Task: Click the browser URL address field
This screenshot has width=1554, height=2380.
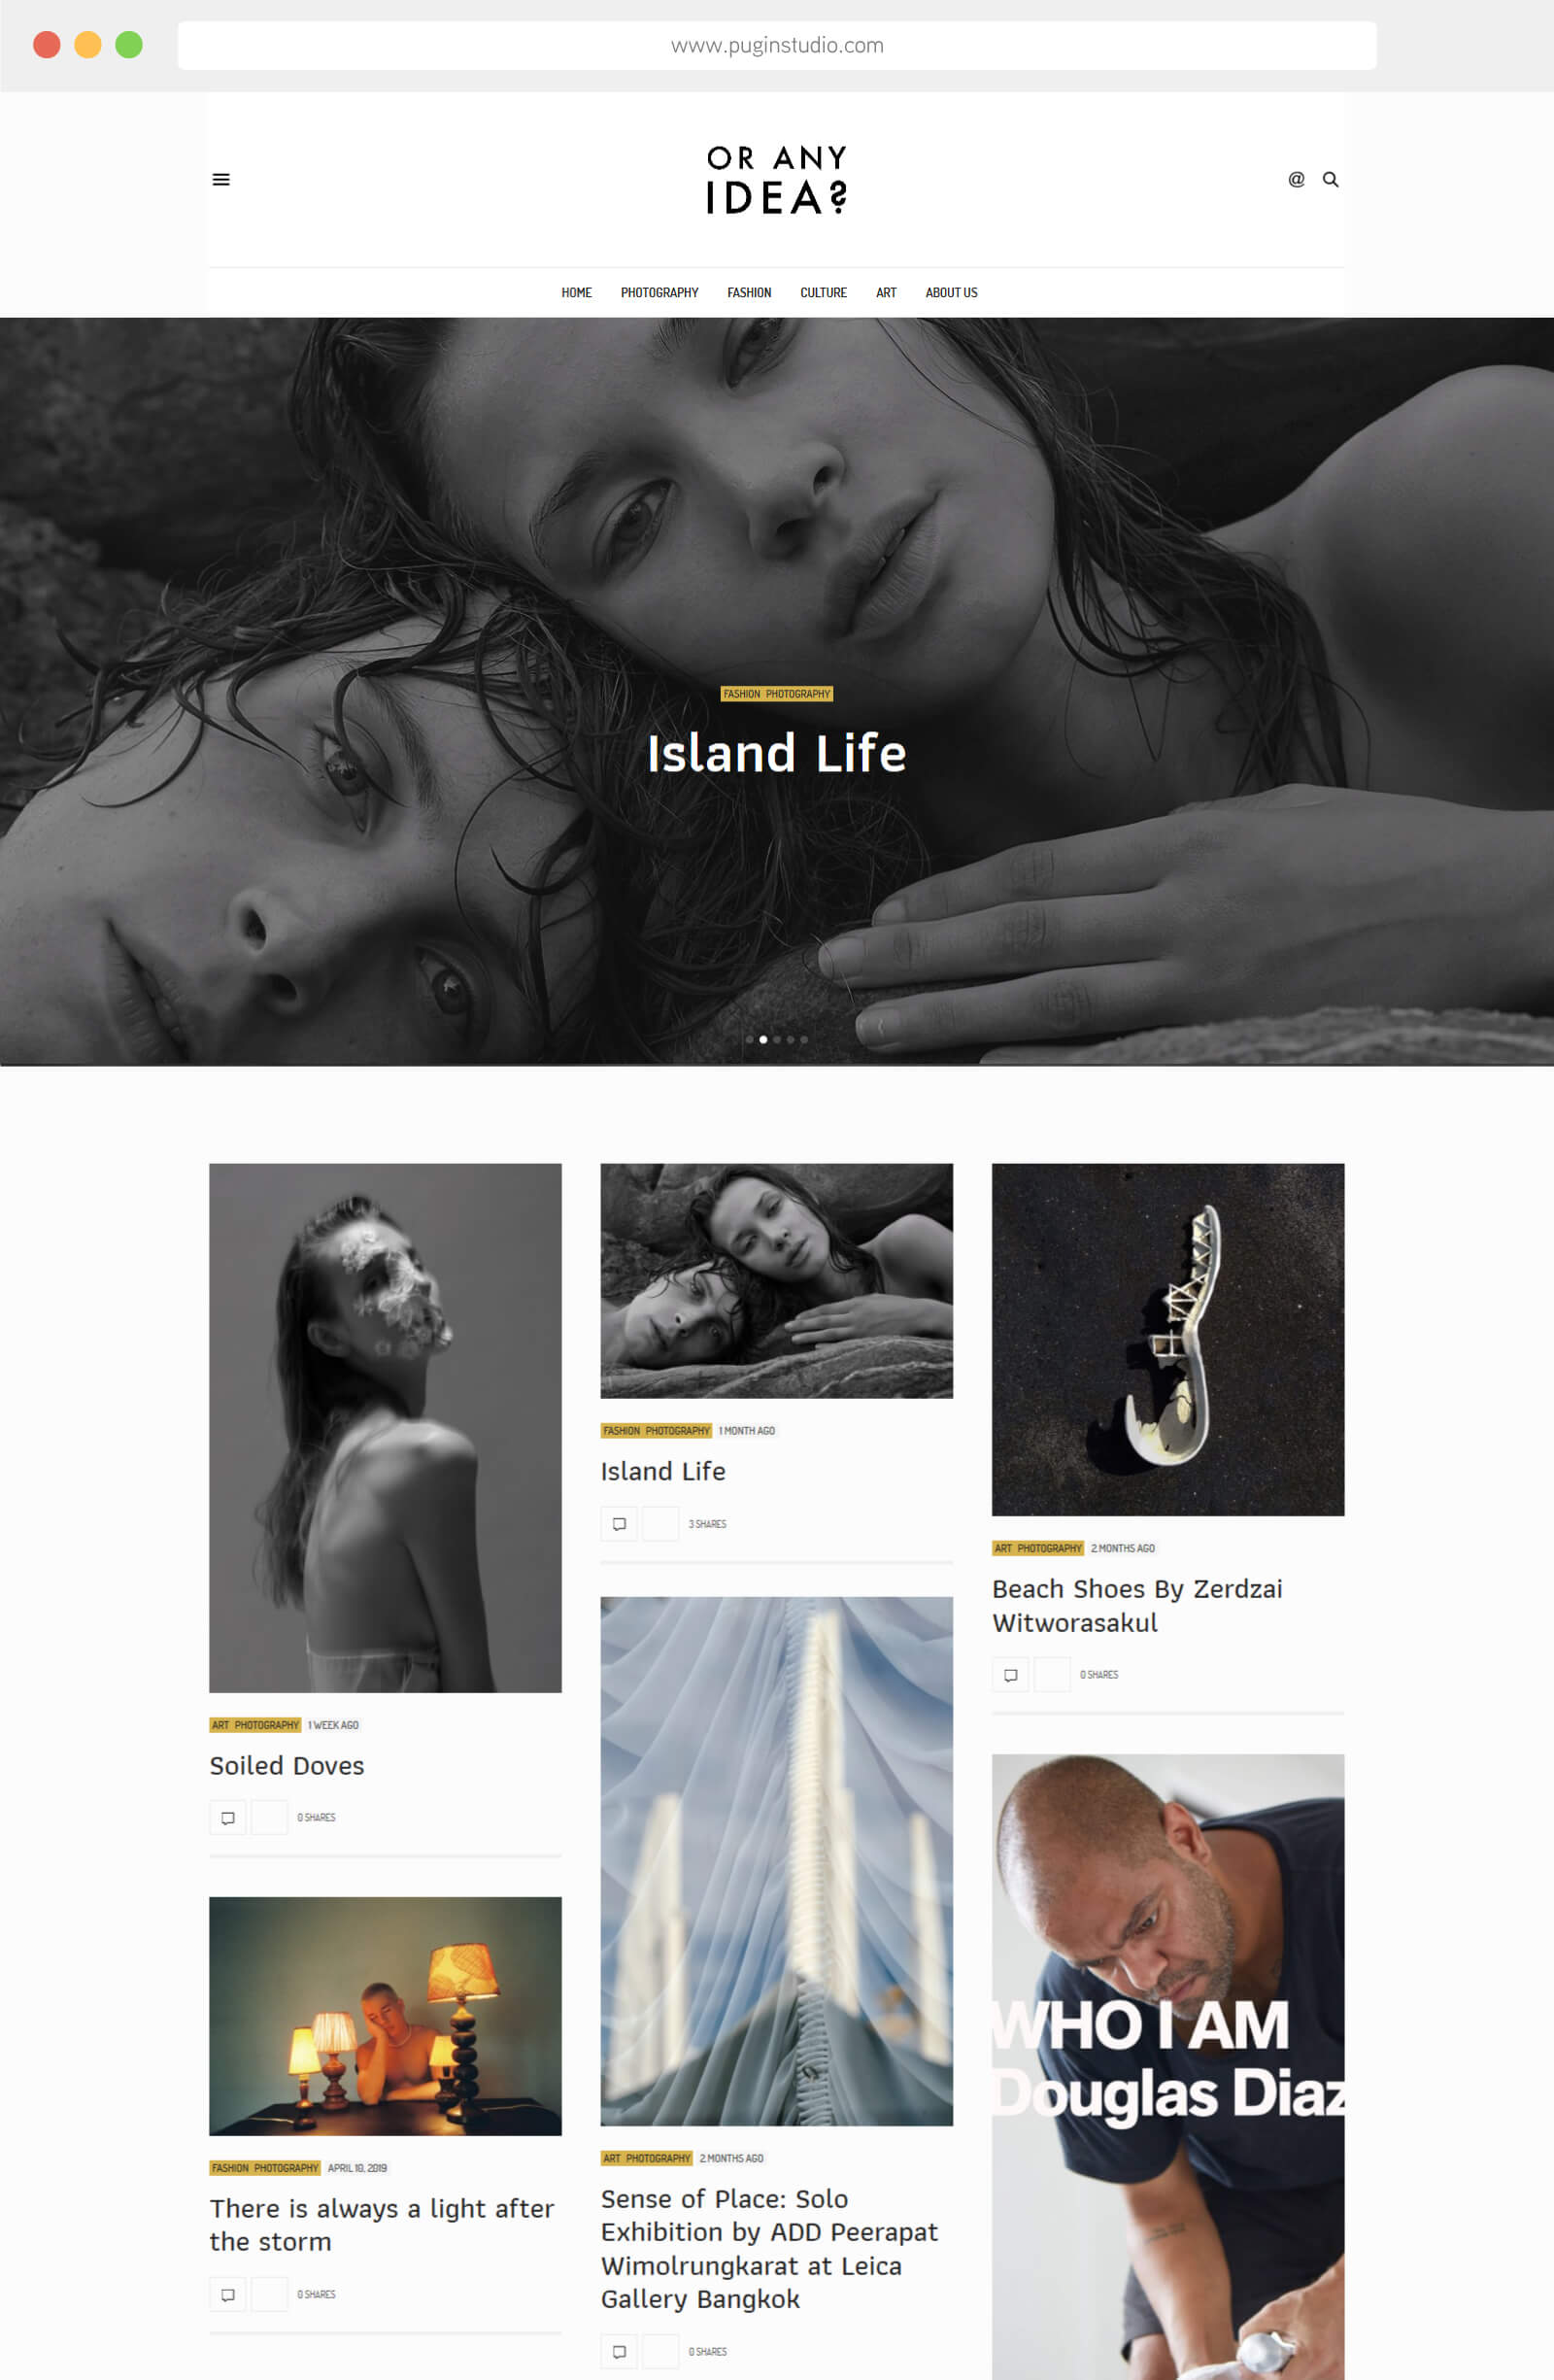Action: click(x=777, y=45)
